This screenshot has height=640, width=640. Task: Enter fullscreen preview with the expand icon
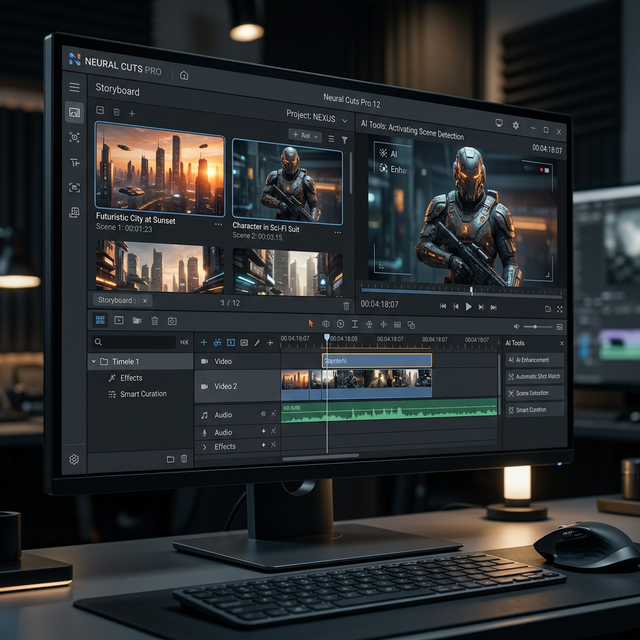[558, 308]
